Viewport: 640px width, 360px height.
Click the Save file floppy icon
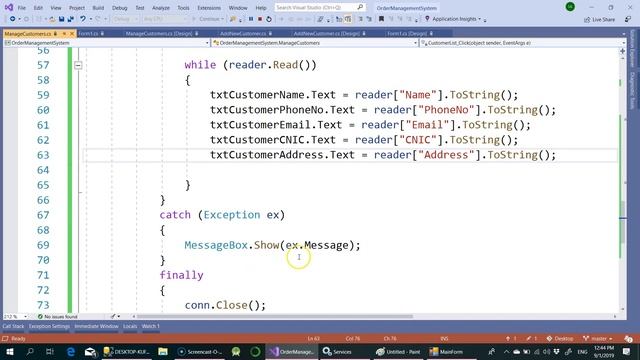click(x=62, y=19)
